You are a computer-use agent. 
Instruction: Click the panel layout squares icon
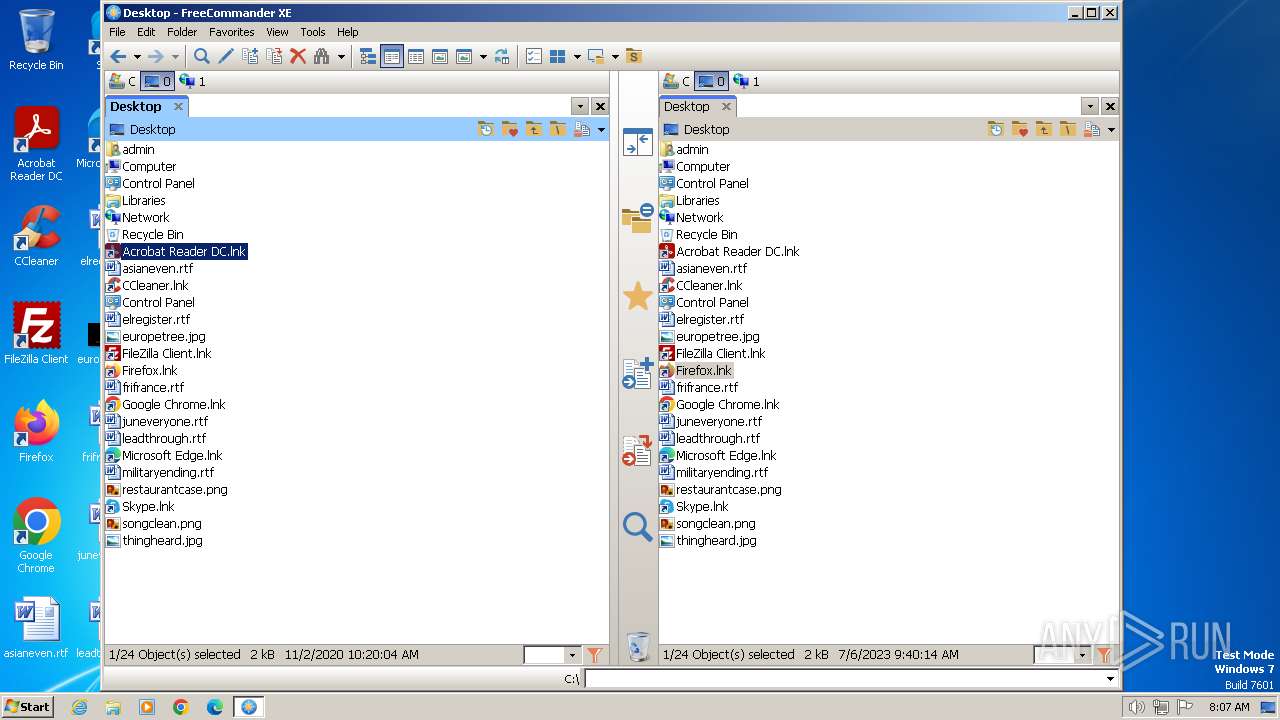coord(558,57)
